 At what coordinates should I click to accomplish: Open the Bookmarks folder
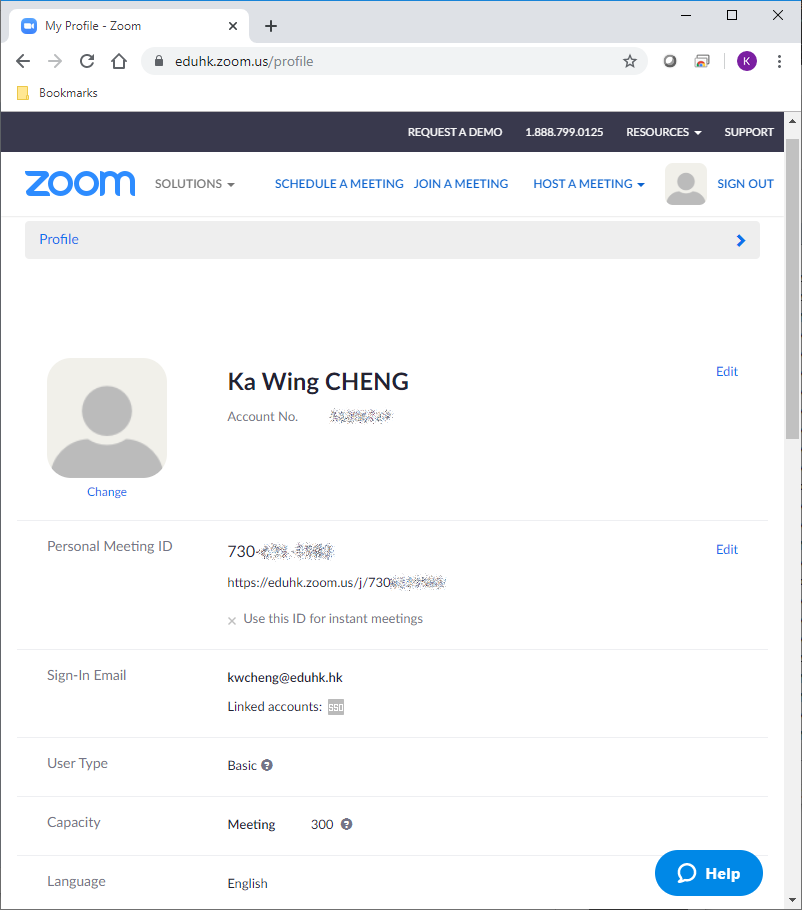(x=57, y=93)
